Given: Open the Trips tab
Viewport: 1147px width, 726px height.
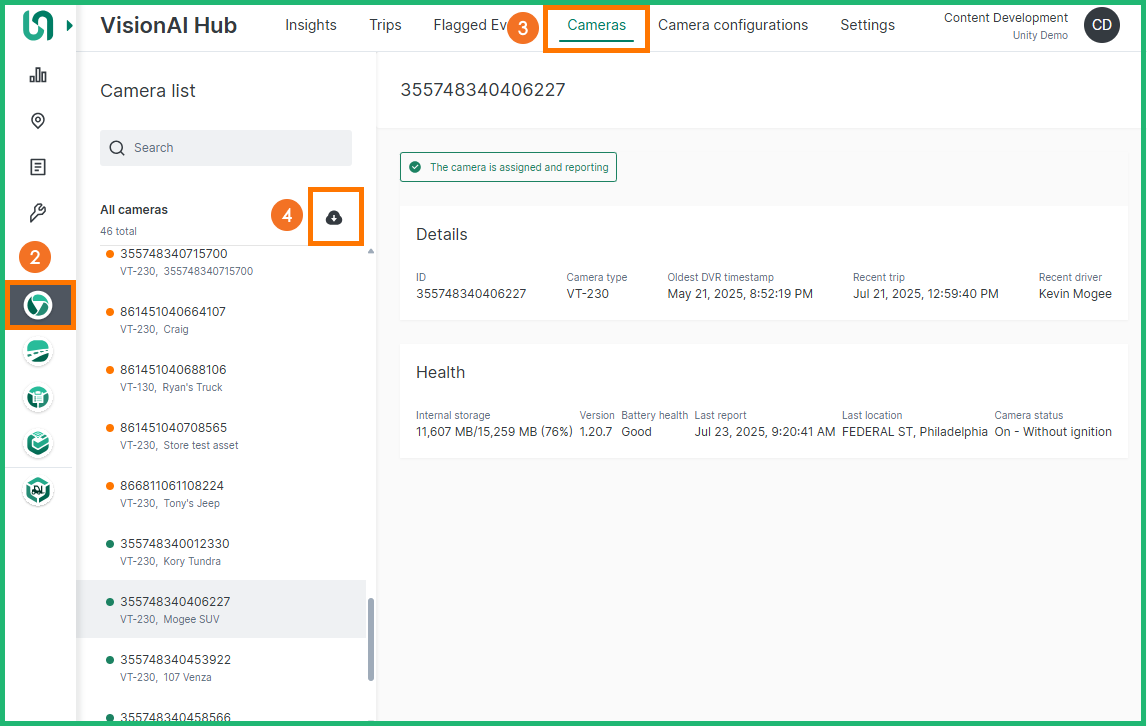Looking at the screenshot, I should [x=385, y=25].
